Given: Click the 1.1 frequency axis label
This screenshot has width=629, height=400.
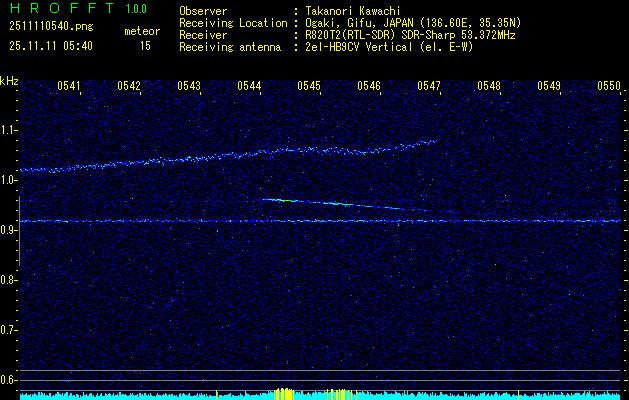Looking at the screenshot, I should tap(9, 130).
